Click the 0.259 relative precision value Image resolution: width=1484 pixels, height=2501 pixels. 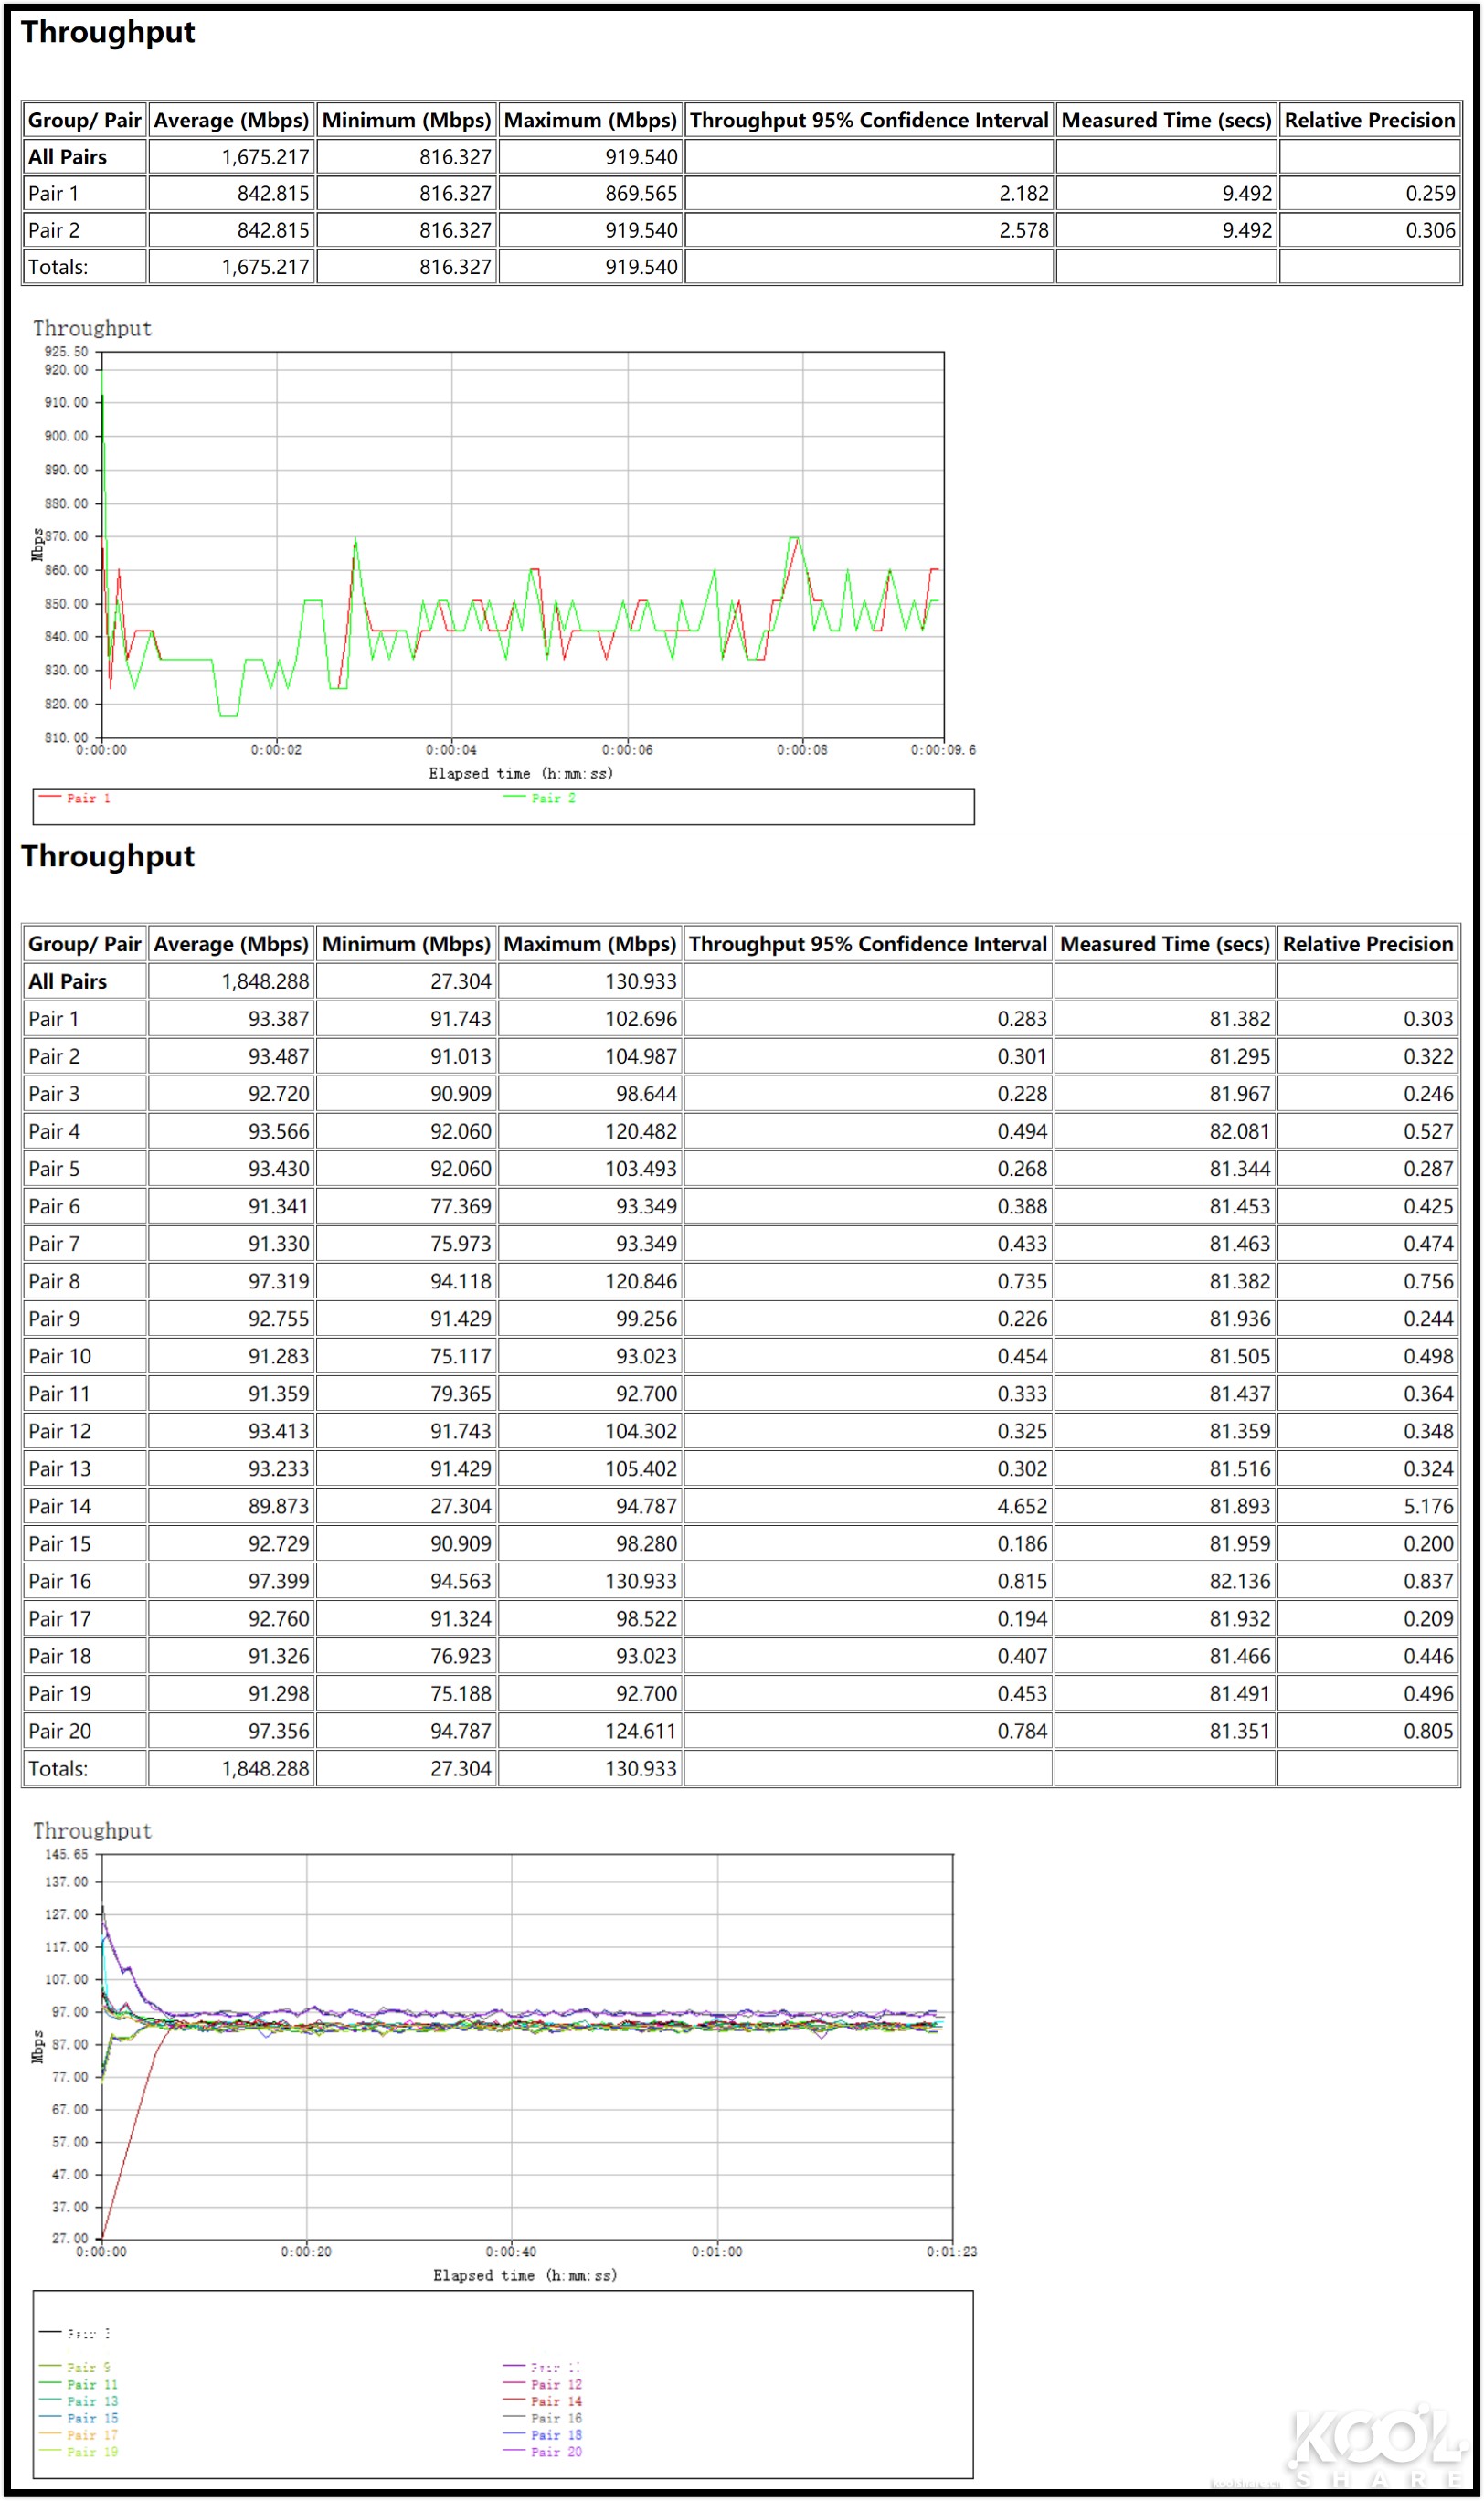(1430, 193)
